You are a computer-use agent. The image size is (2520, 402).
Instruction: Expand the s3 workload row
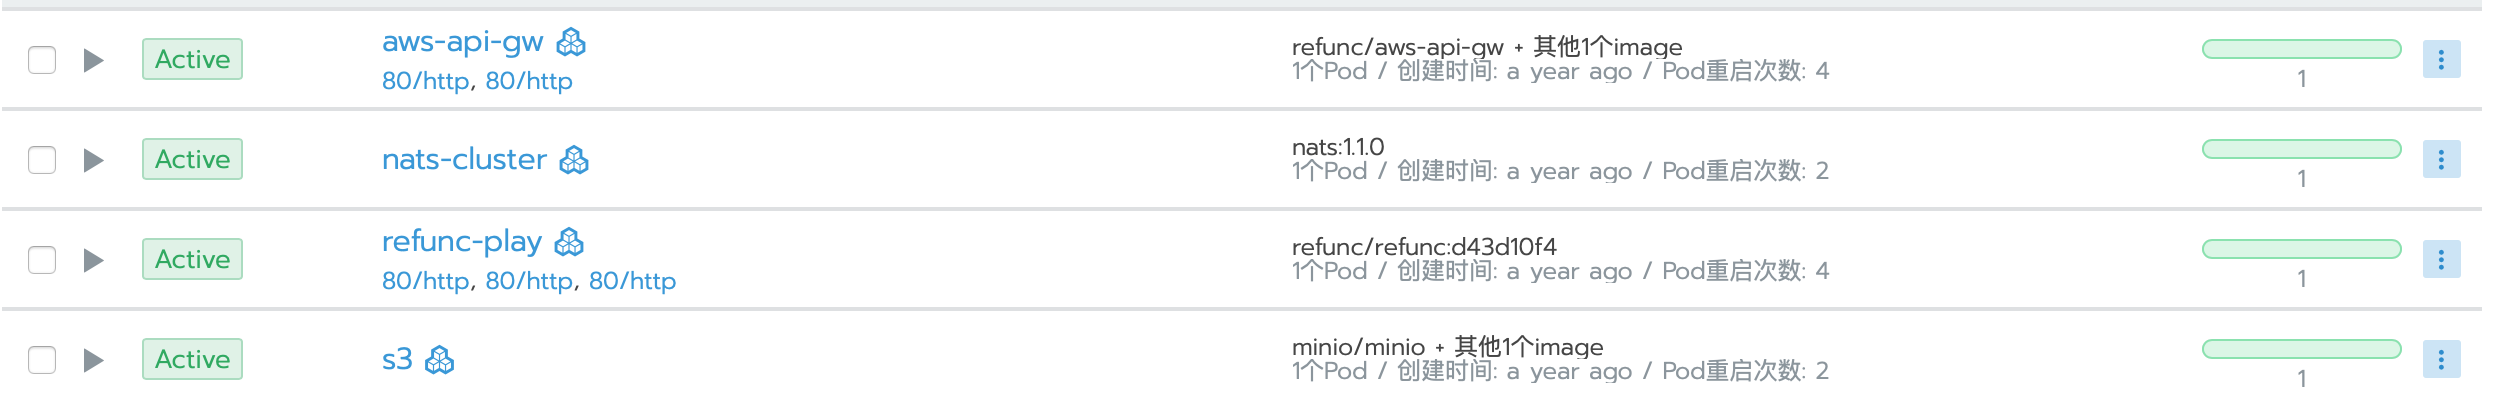click(94, 360)
